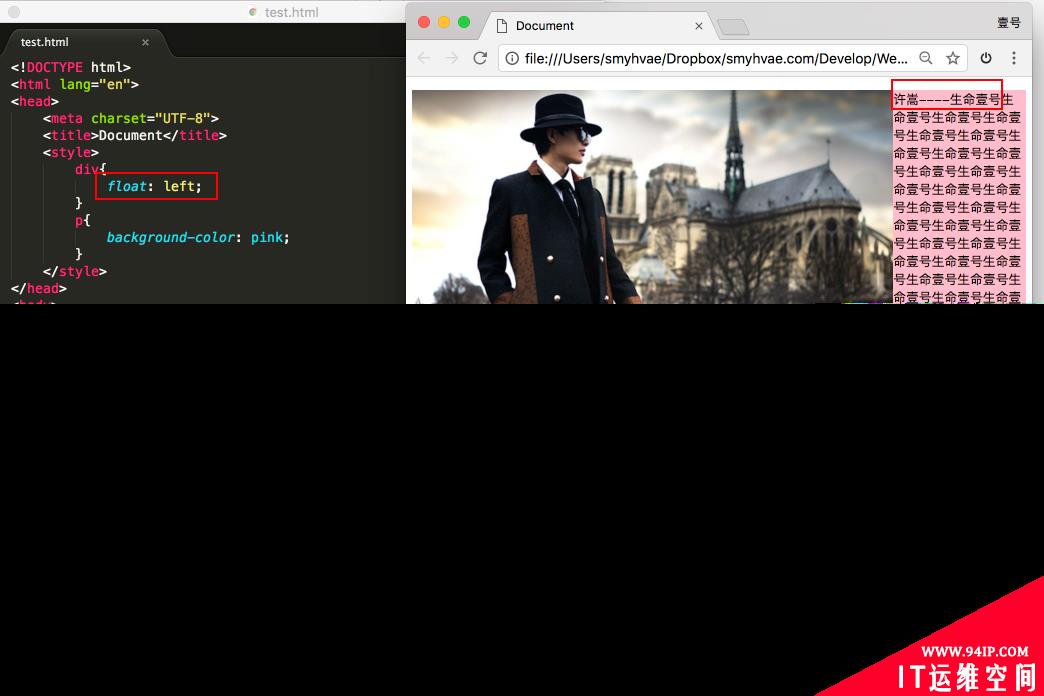This screenshot has width=1044, height=696.
Task: Click the opening '<style>' tag line
Action: [x=71, y=153]
